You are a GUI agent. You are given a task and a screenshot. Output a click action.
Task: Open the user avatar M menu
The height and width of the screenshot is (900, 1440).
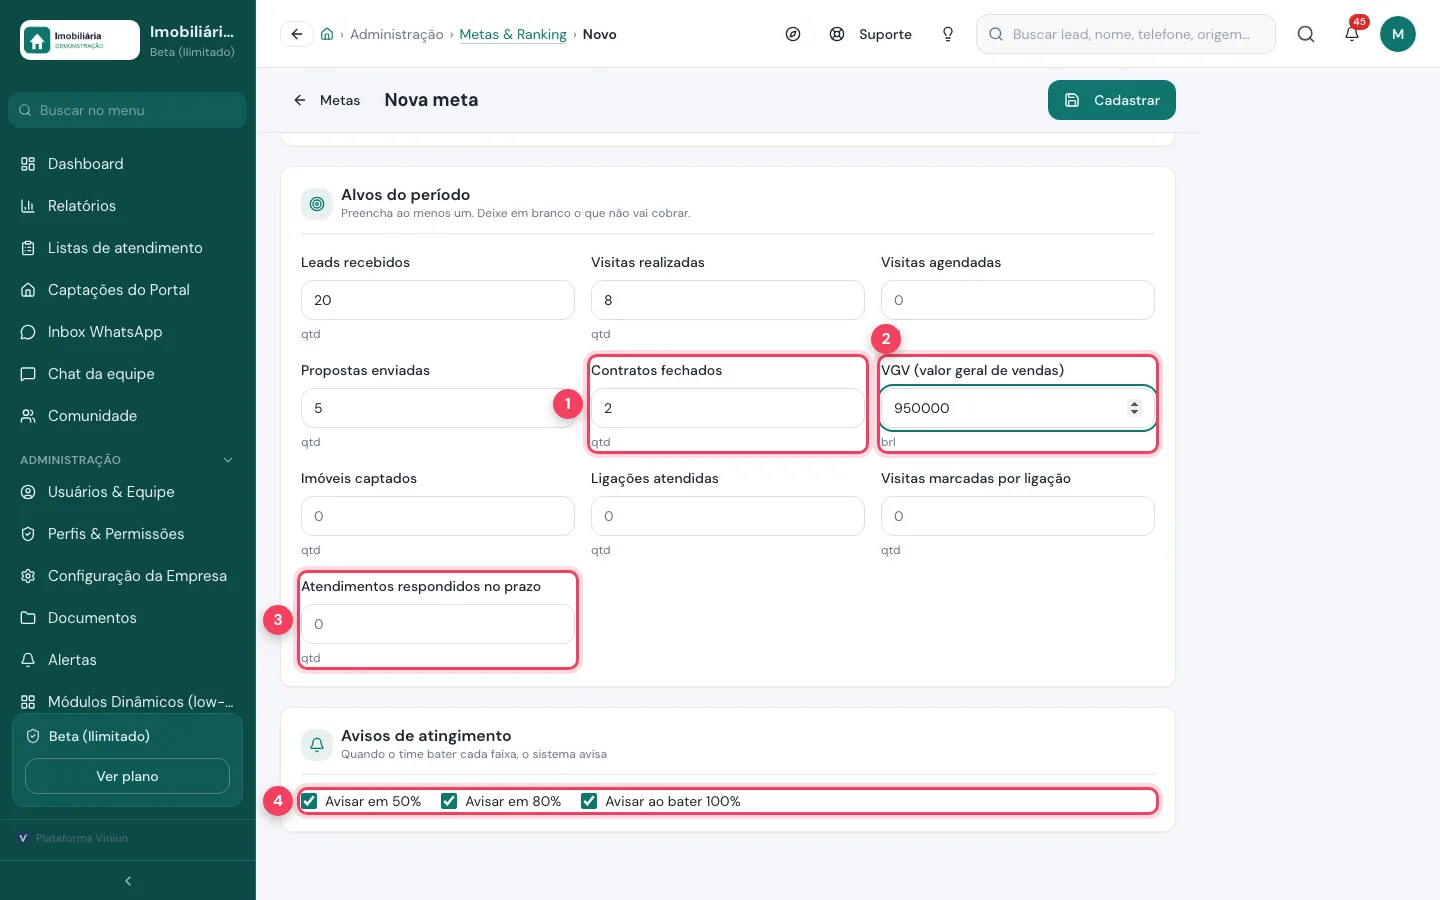(x=1398, y=34)
